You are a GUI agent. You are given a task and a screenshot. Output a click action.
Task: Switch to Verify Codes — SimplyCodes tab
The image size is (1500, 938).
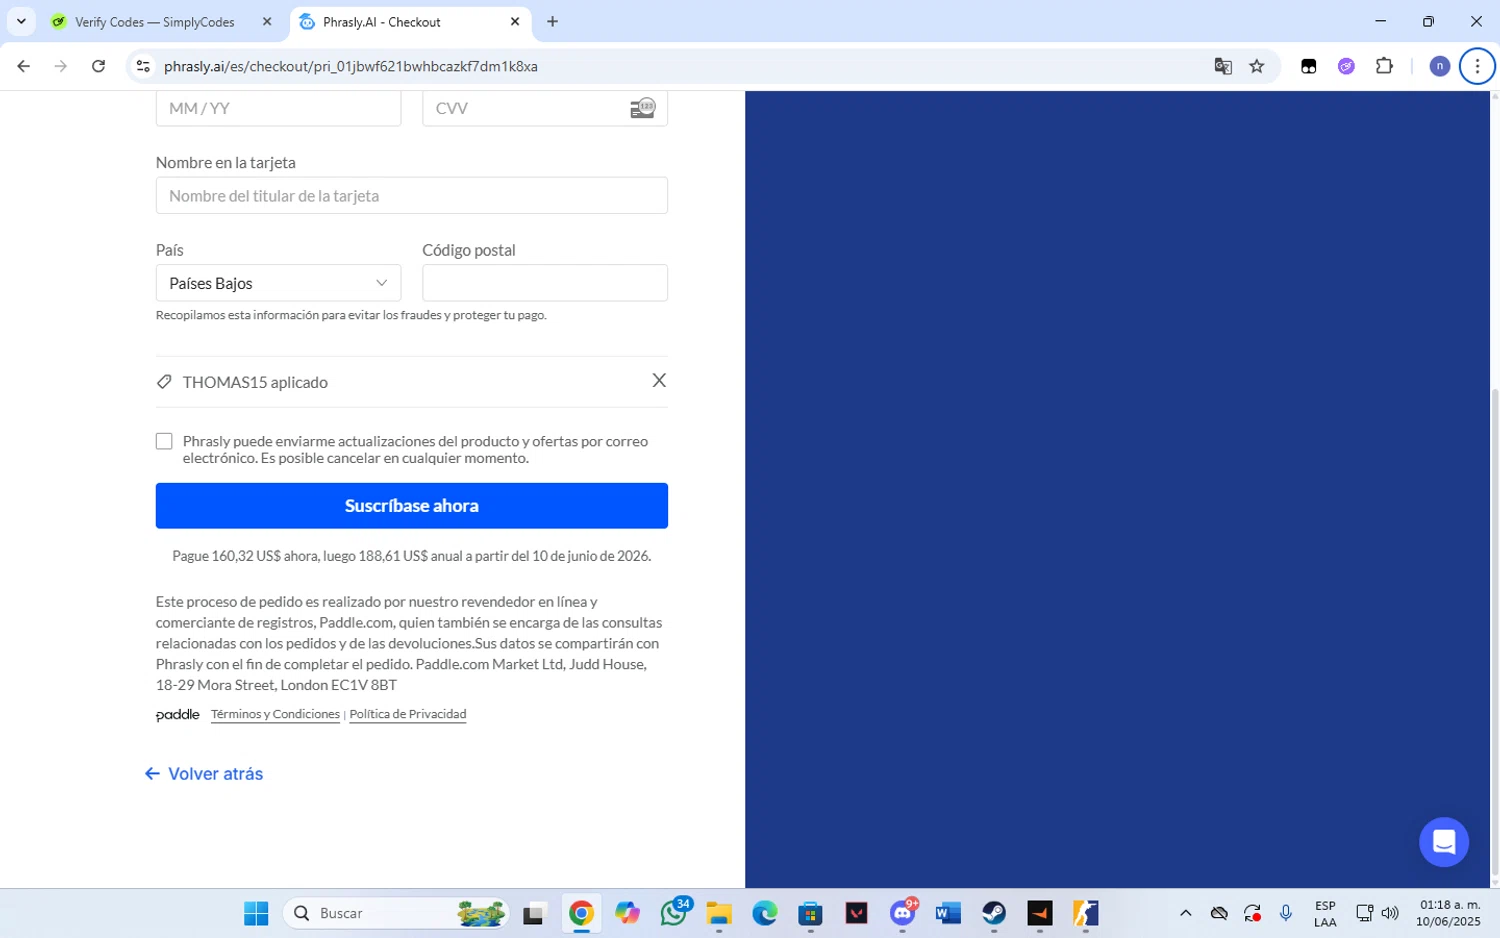(155, 22)
